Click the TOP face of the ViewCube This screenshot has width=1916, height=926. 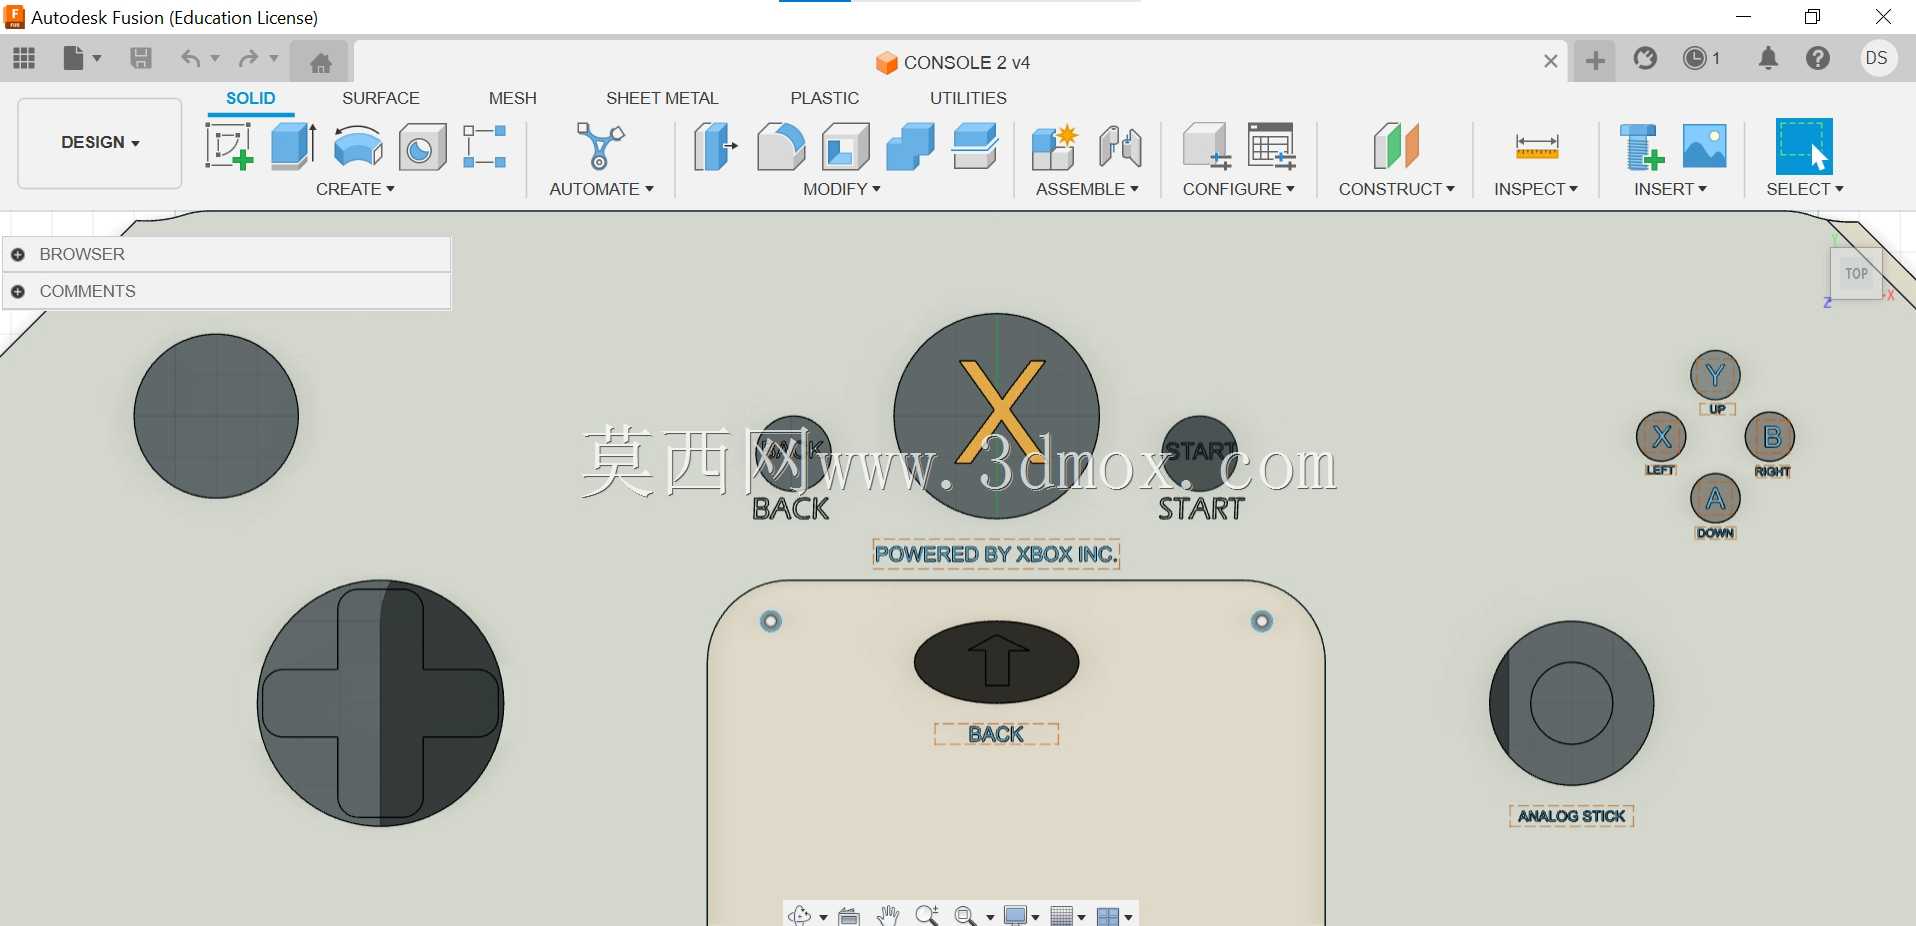pos(1856,273)
